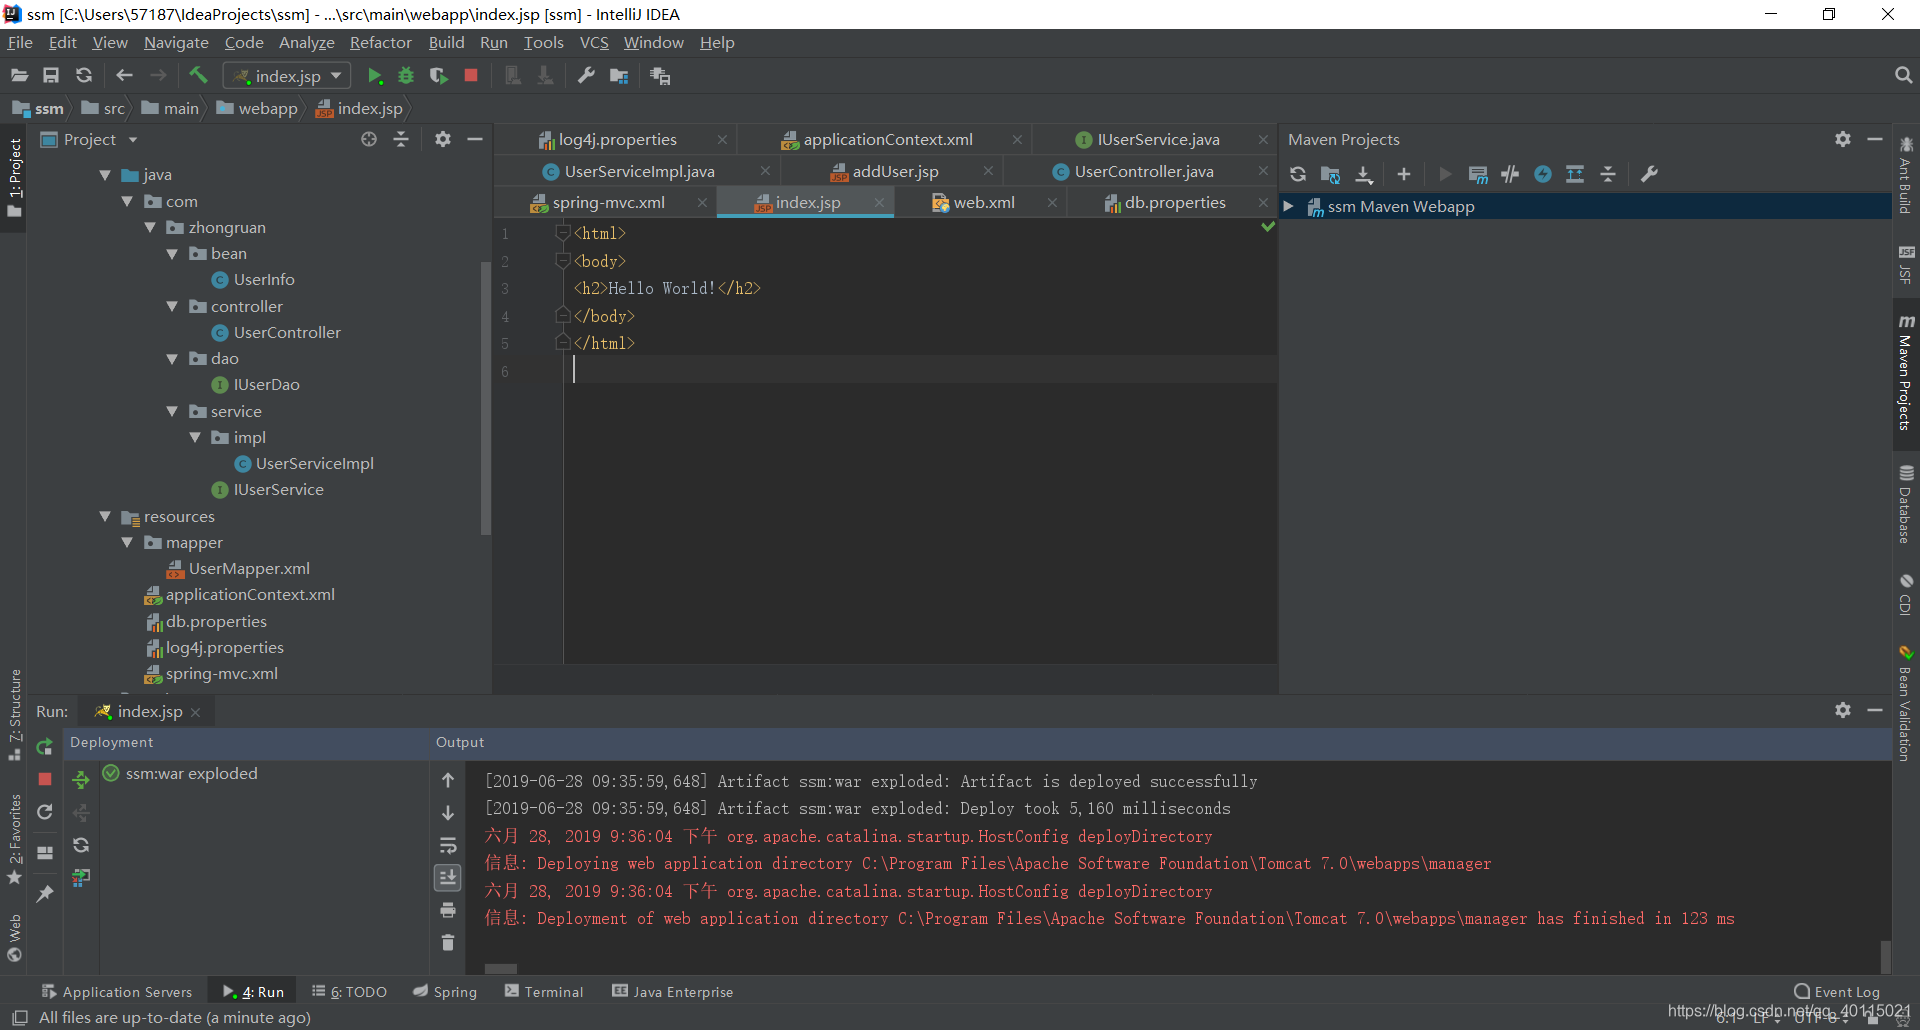The image size is (1920, 1030).
Task: Click Project panel vertical scrollbar
Action: point(486,398)
